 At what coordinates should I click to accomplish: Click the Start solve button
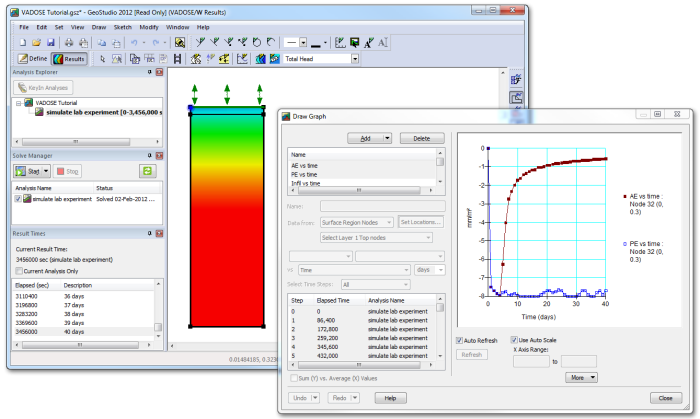[27, 171]
